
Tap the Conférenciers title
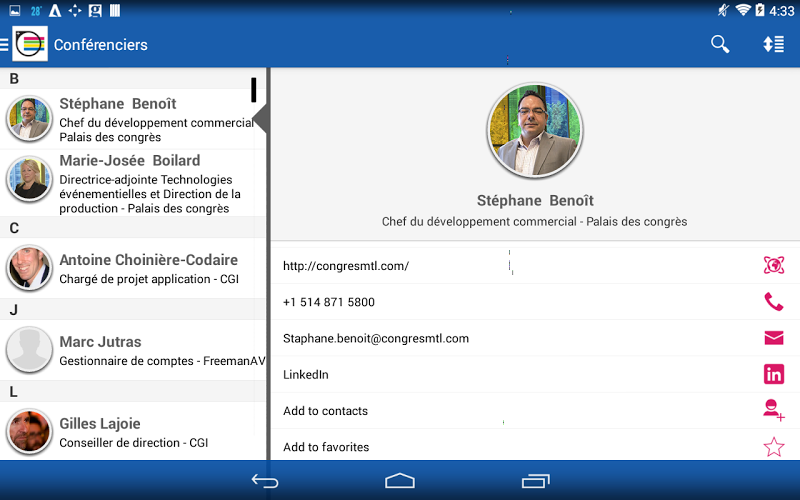tap(101, 45)
